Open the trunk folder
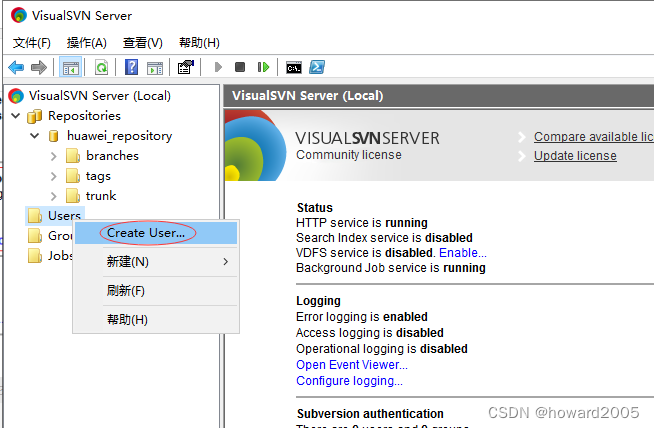Screen dimensions: 654x428 coord(101,196)
